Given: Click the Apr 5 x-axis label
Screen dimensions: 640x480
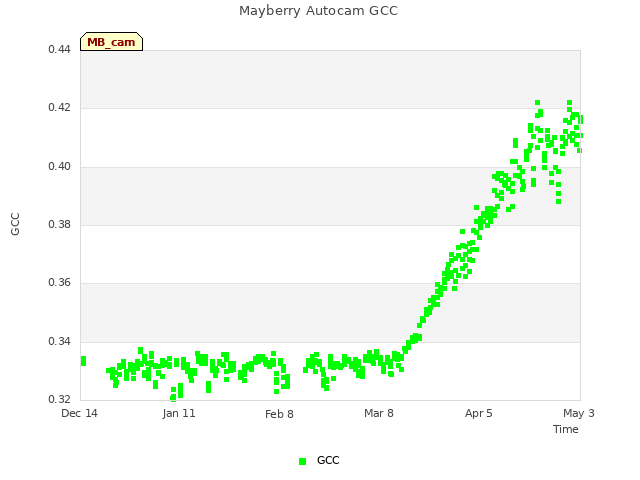Looking at the screenshot, I should (x=478, y=413).
